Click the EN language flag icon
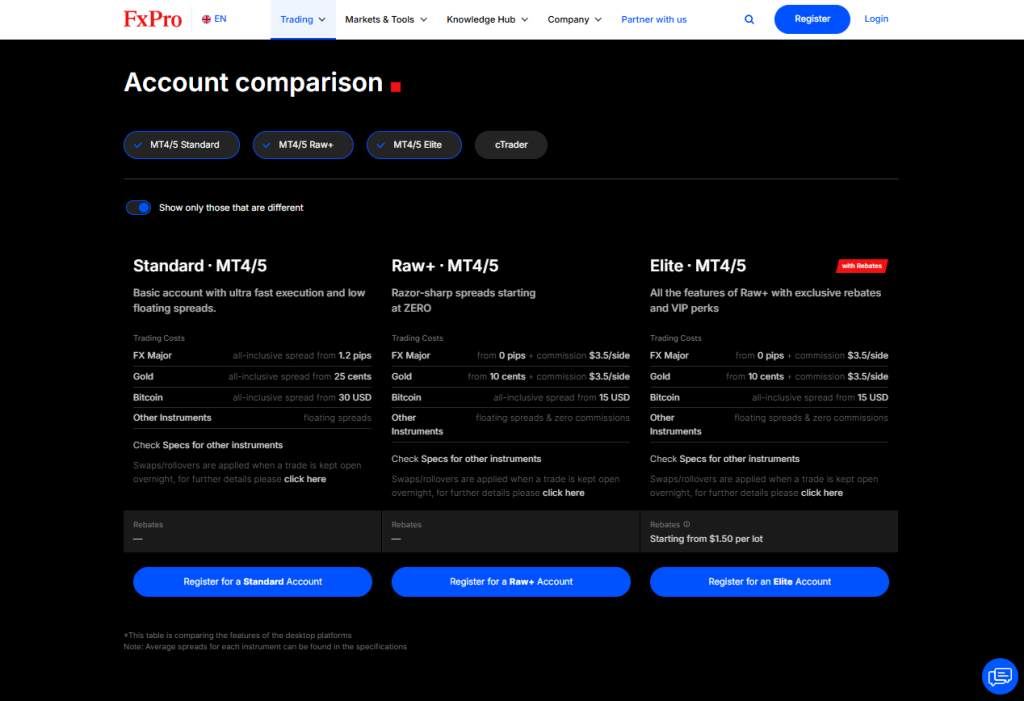1024x701 pixels. [207, 18]
